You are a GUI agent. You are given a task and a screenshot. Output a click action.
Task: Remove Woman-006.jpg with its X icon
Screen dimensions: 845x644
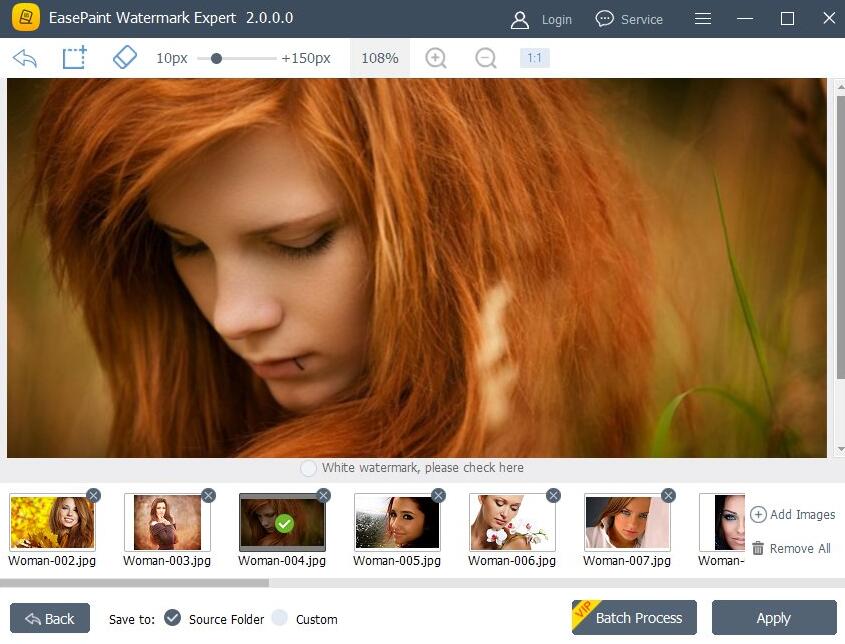[x=553, y=495]
